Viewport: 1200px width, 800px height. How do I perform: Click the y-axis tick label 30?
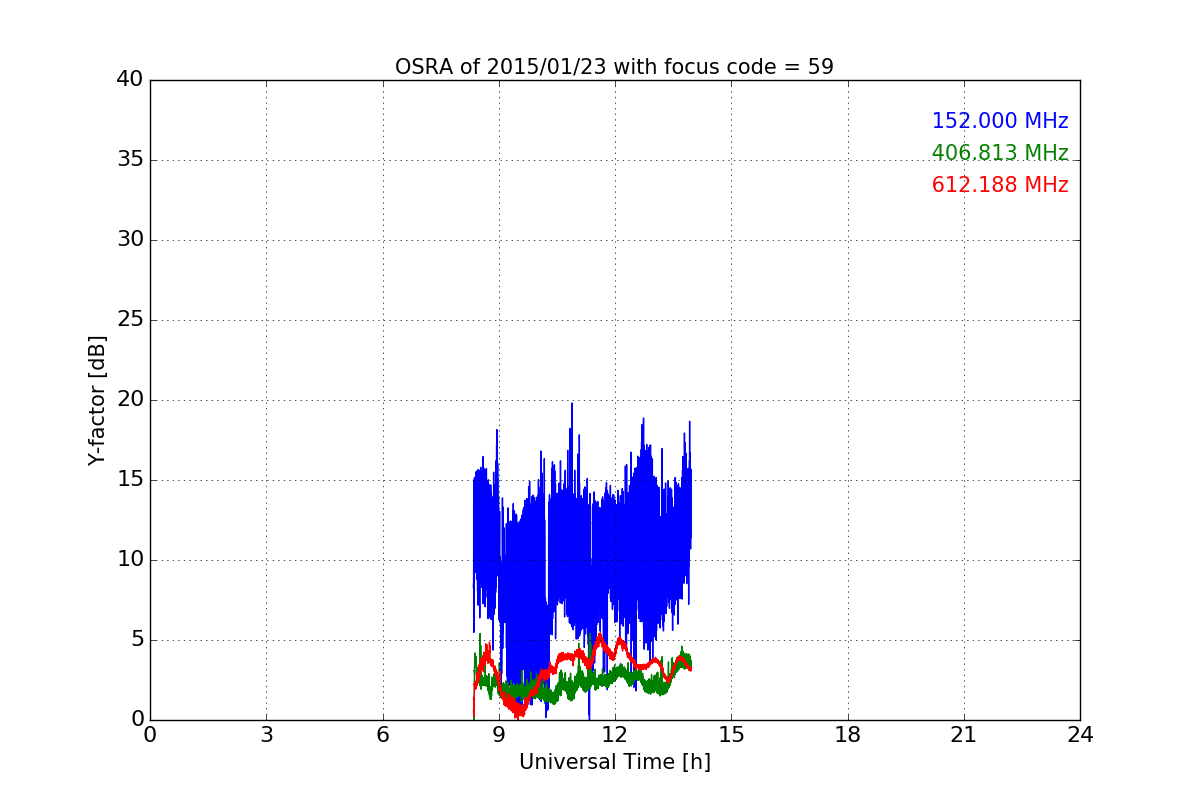(x=130, y=240)
